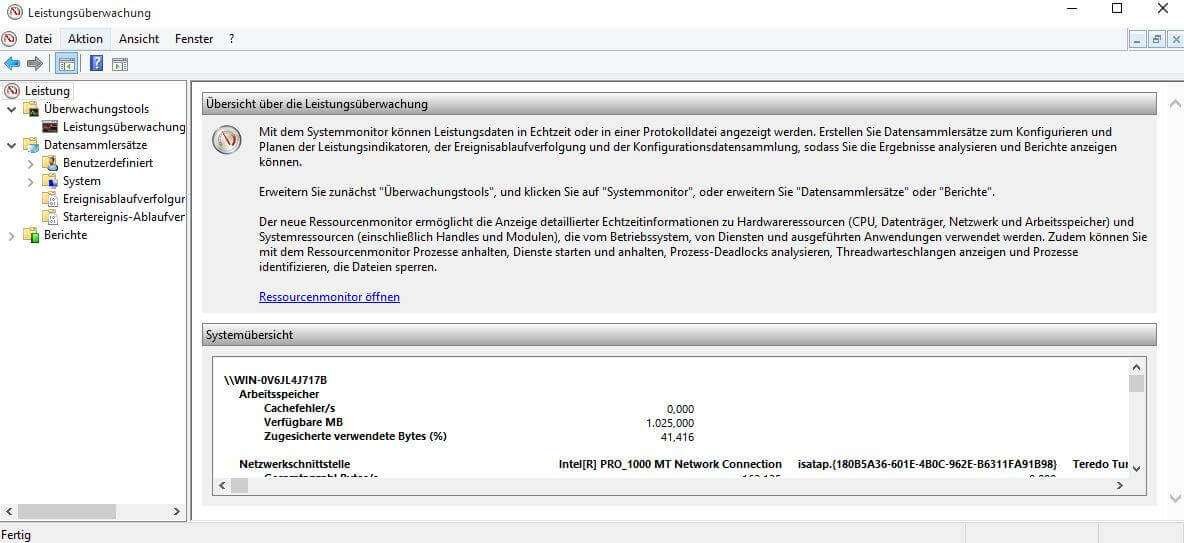Click the tree pane scroll-right arrow
The width and height of the screenshot is (1184, 543).
coord(177,511)
